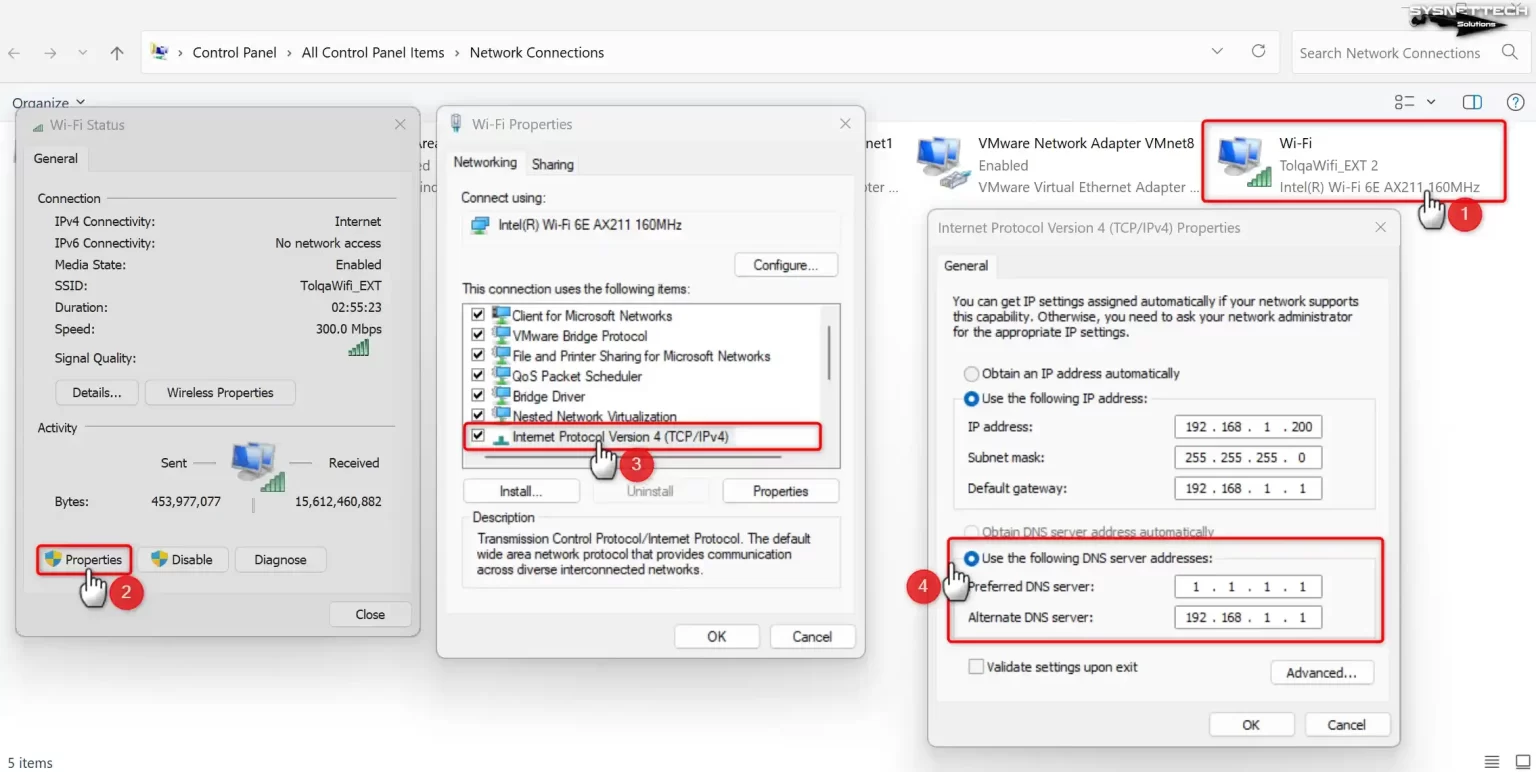Click the Preferred DNS server field
The height and width of the screenshot is (772, 1536).
1248,587
